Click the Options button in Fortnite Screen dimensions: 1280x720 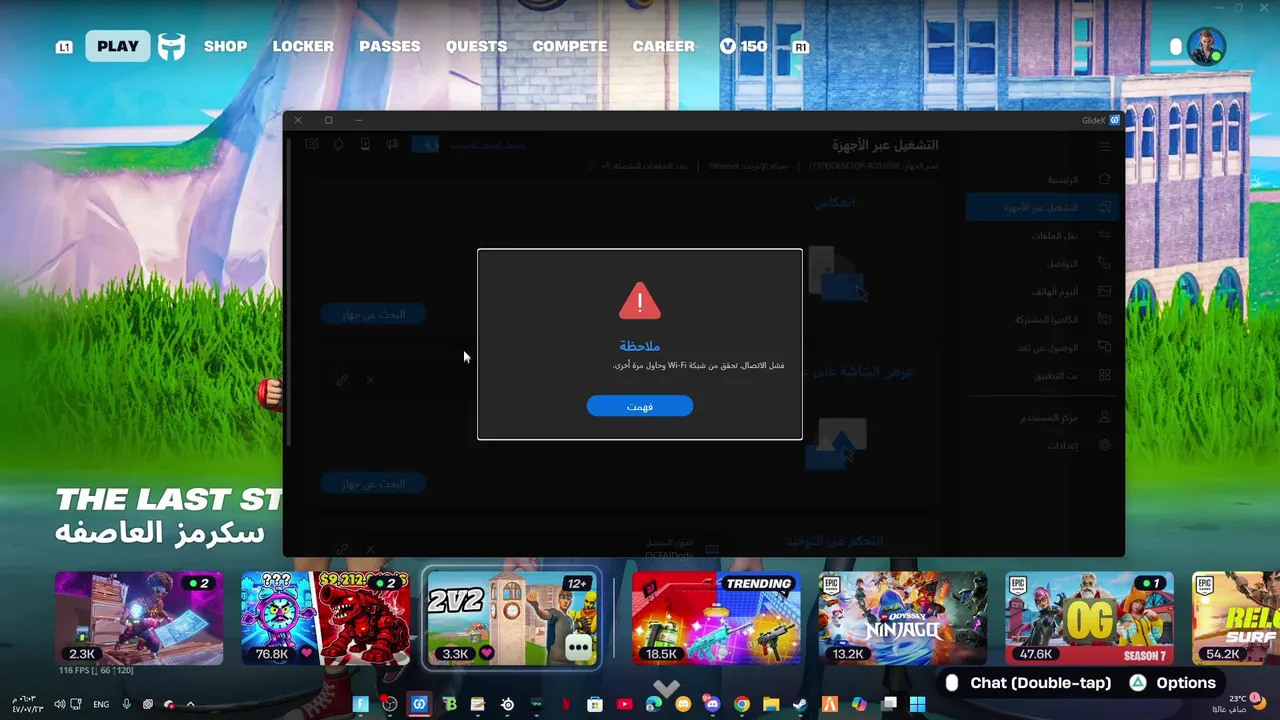point(1173,683)
